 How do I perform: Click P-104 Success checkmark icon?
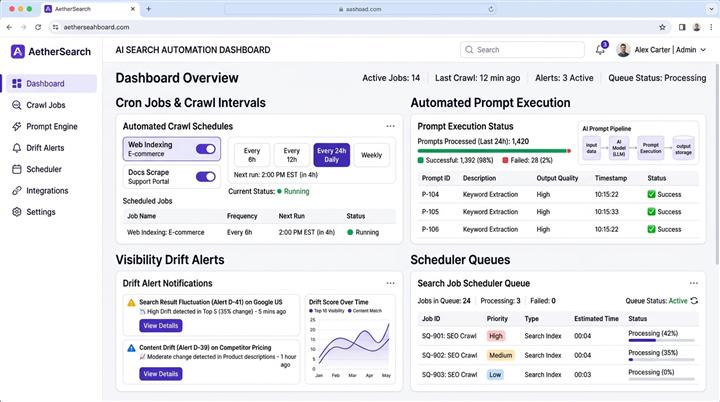[x=651, y=194]
